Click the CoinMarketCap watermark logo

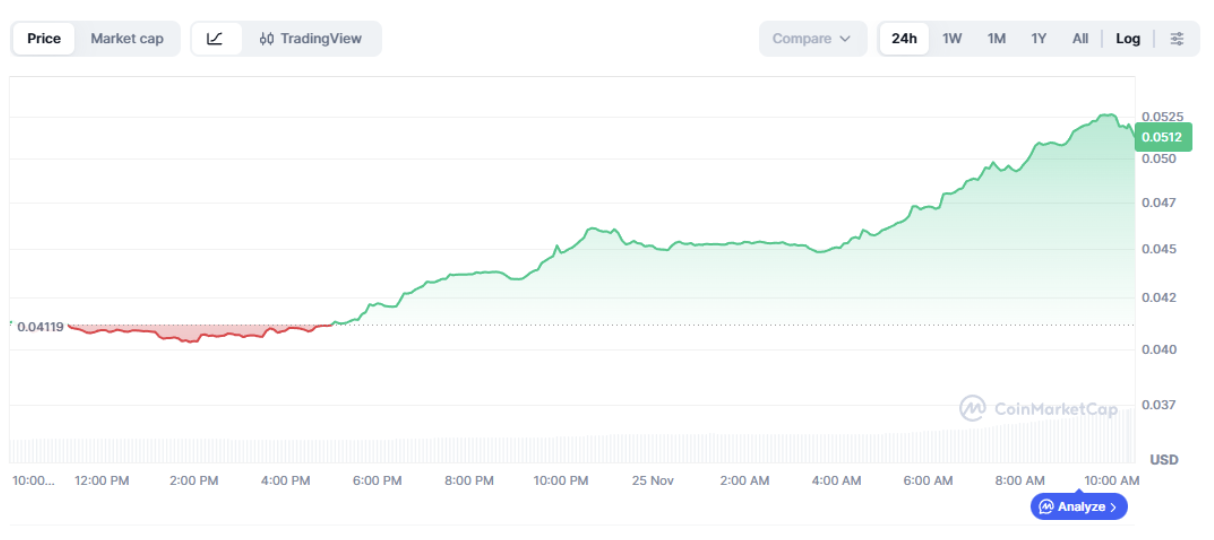(972, 408)
